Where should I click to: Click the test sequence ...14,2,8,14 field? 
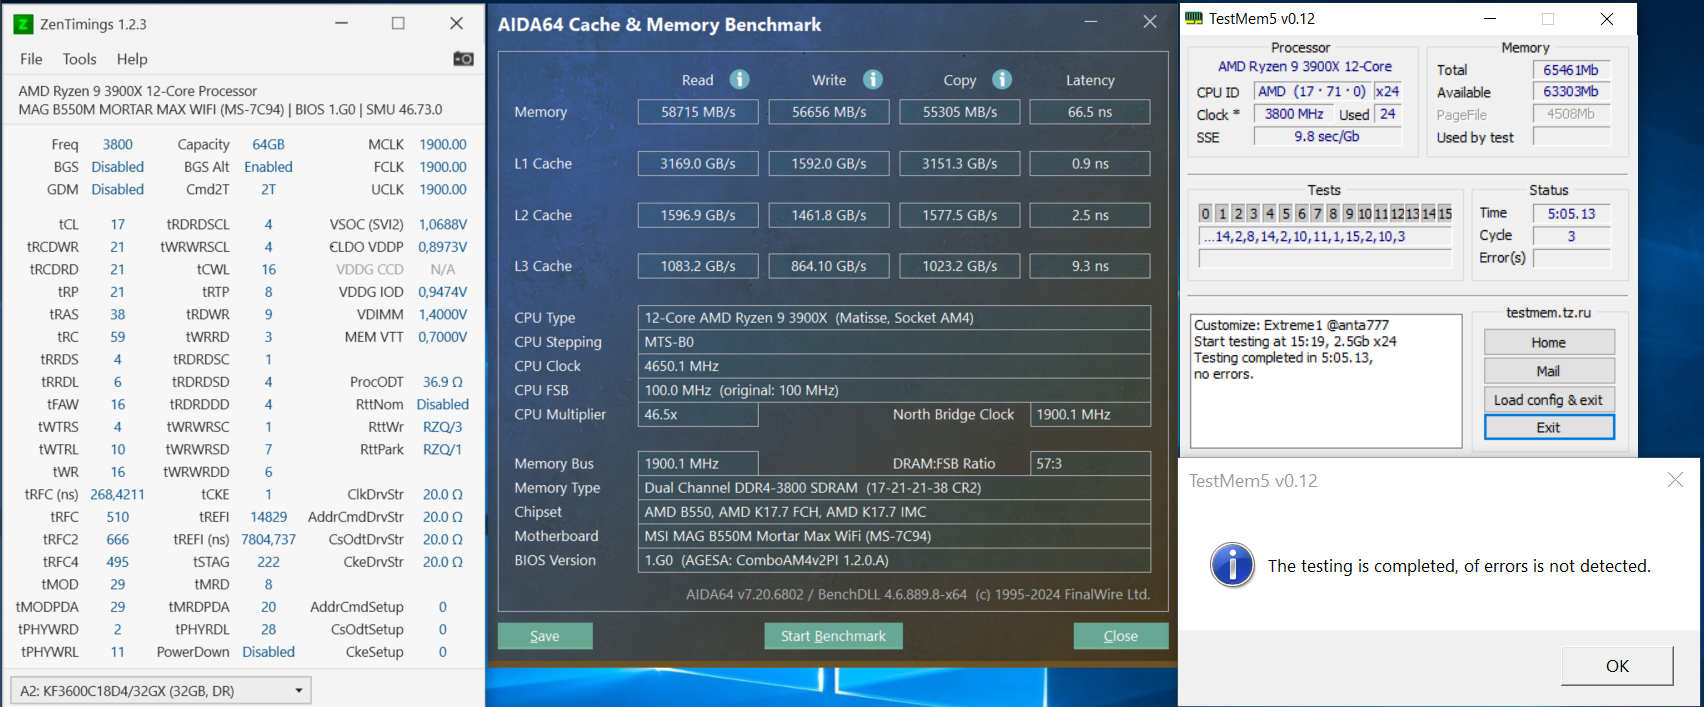1325,236
